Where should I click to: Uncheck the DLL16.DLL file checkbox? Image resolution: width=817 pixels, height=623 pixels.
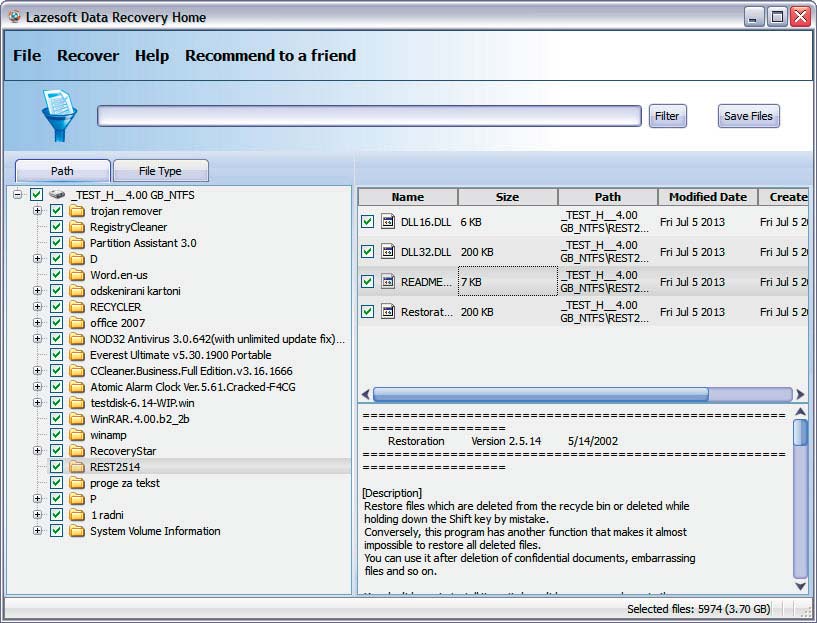click(x=367, y=221)
